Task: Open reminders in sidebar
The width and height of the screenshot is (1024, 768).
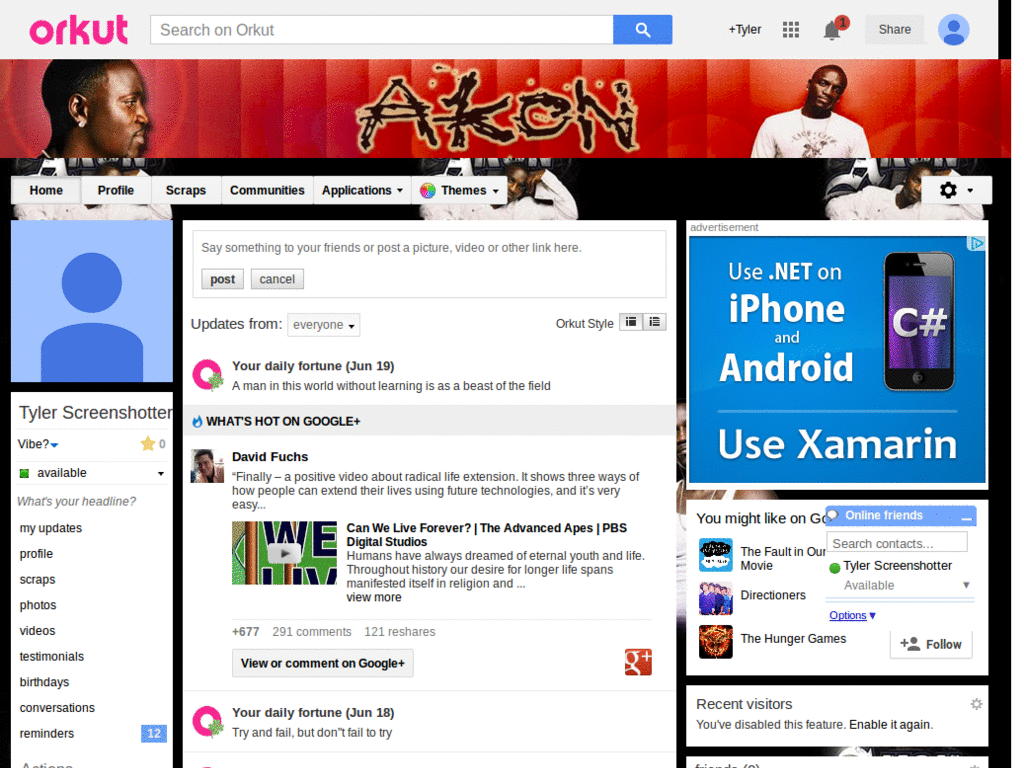Action: [46, 733]
